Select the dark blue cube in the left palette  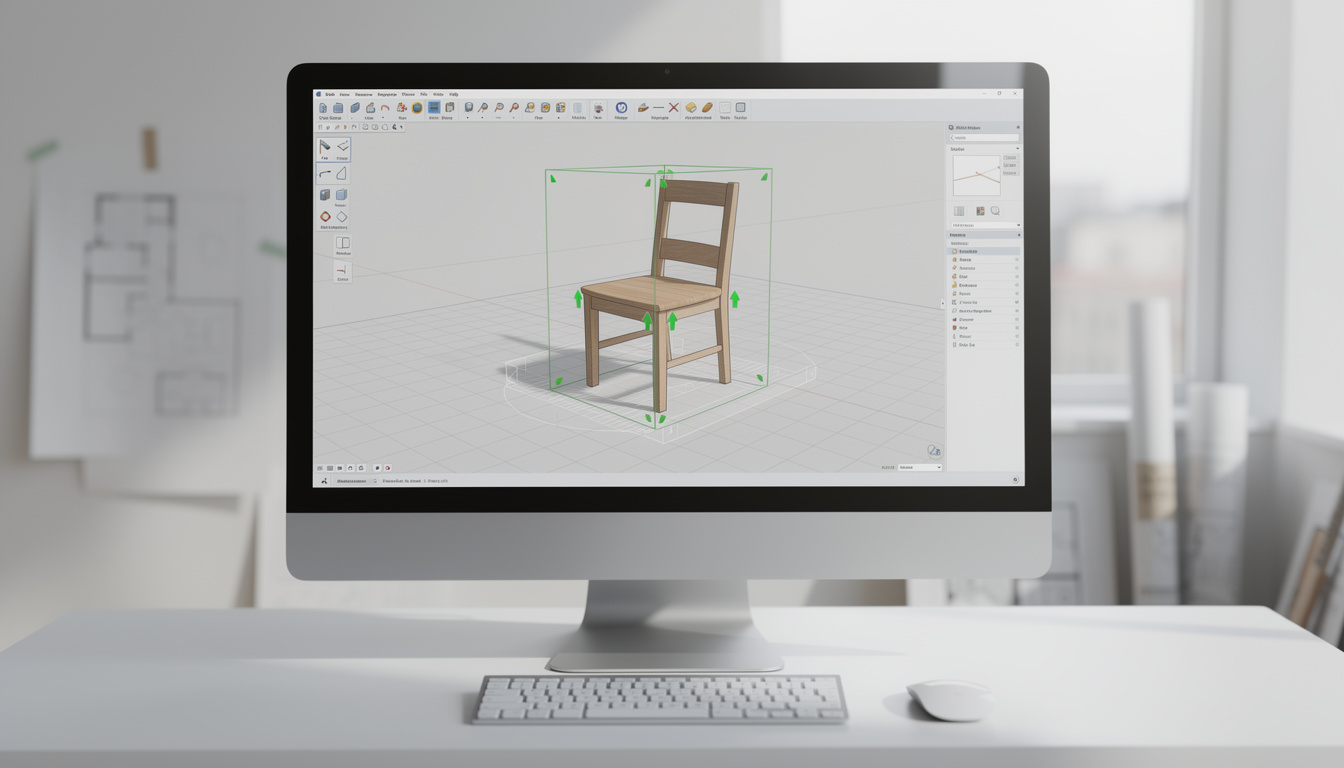click(x=324, y=194)
